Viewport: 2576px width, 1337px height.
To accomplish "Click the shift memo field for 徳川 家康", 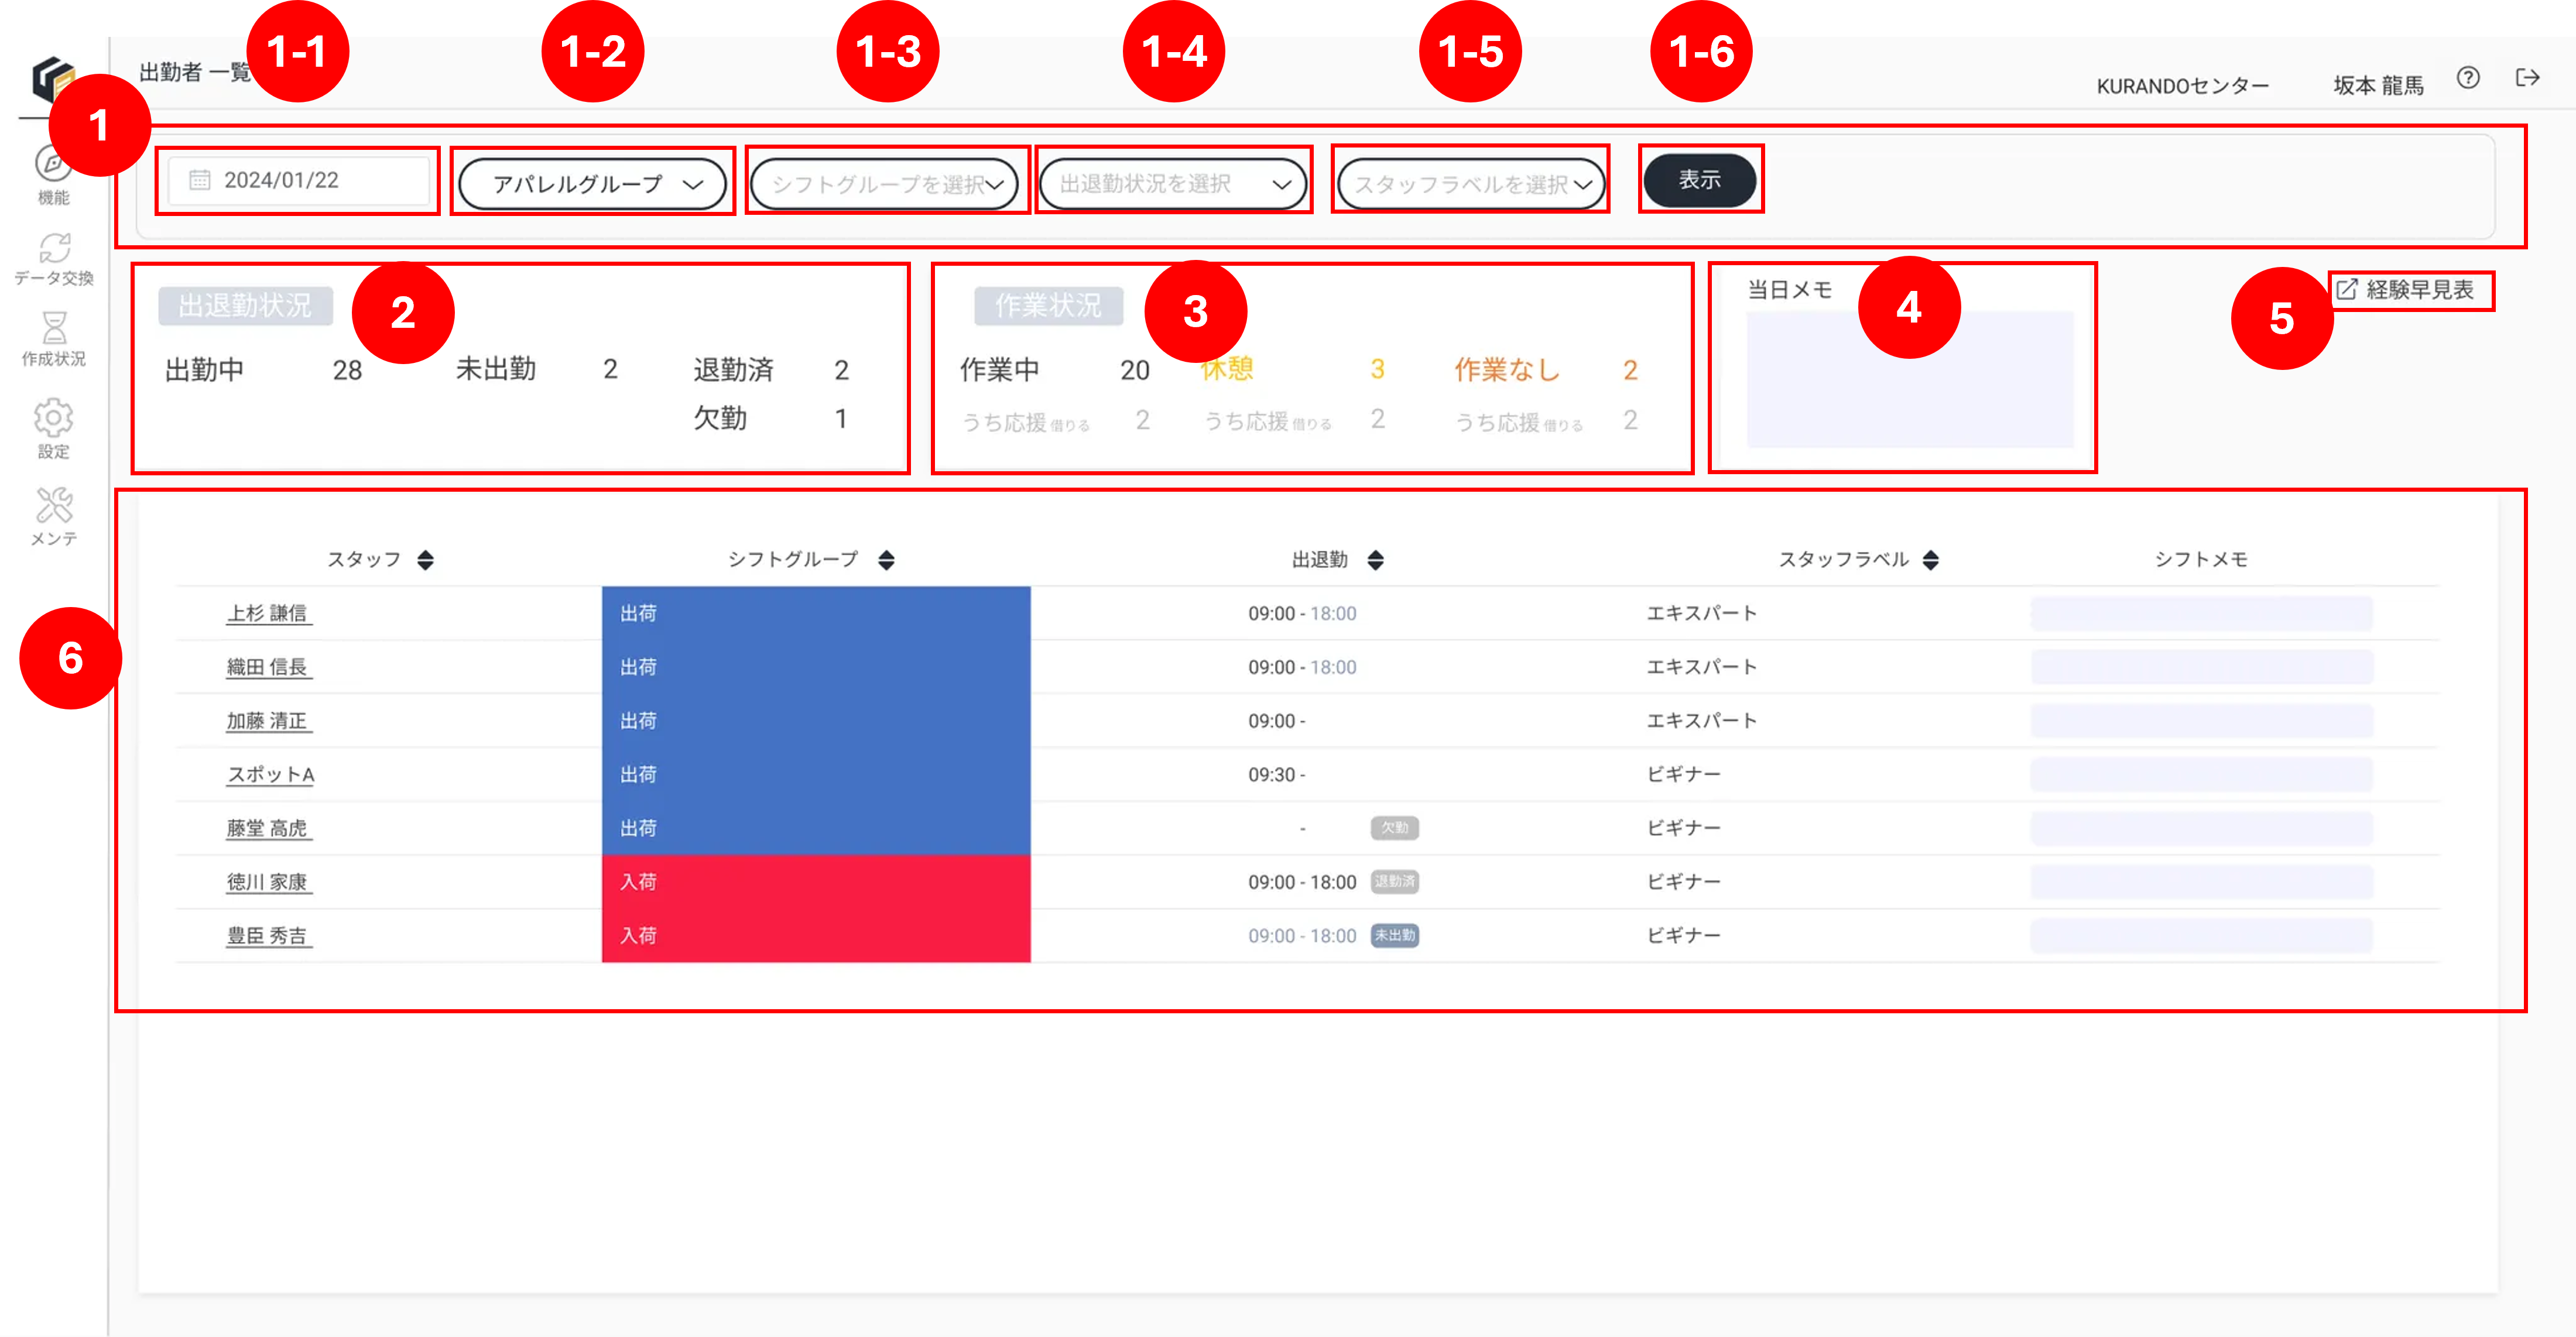I will tap(2201, 882).
